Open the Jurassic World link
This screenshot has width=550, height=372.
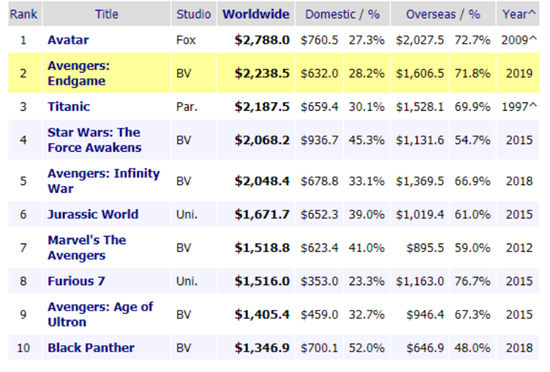pos(93,214)
